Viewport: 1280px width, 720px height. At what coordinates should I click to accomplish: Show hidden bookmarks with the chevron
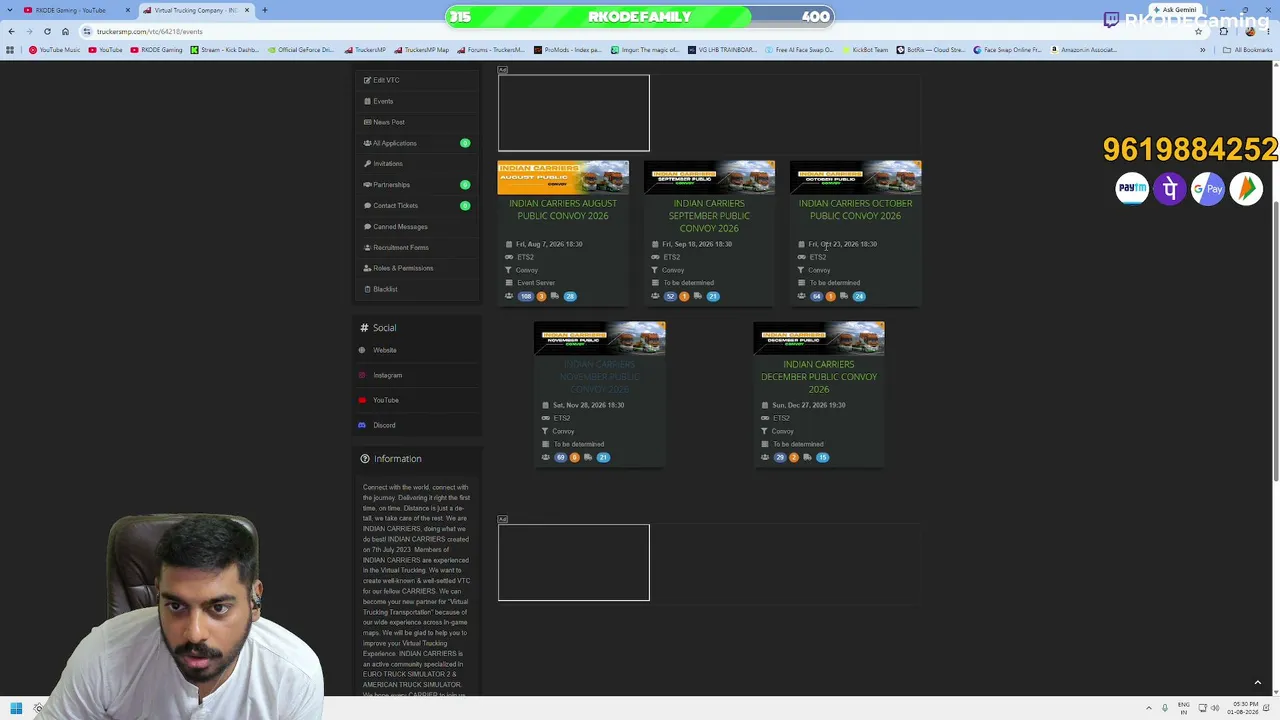1203,50
